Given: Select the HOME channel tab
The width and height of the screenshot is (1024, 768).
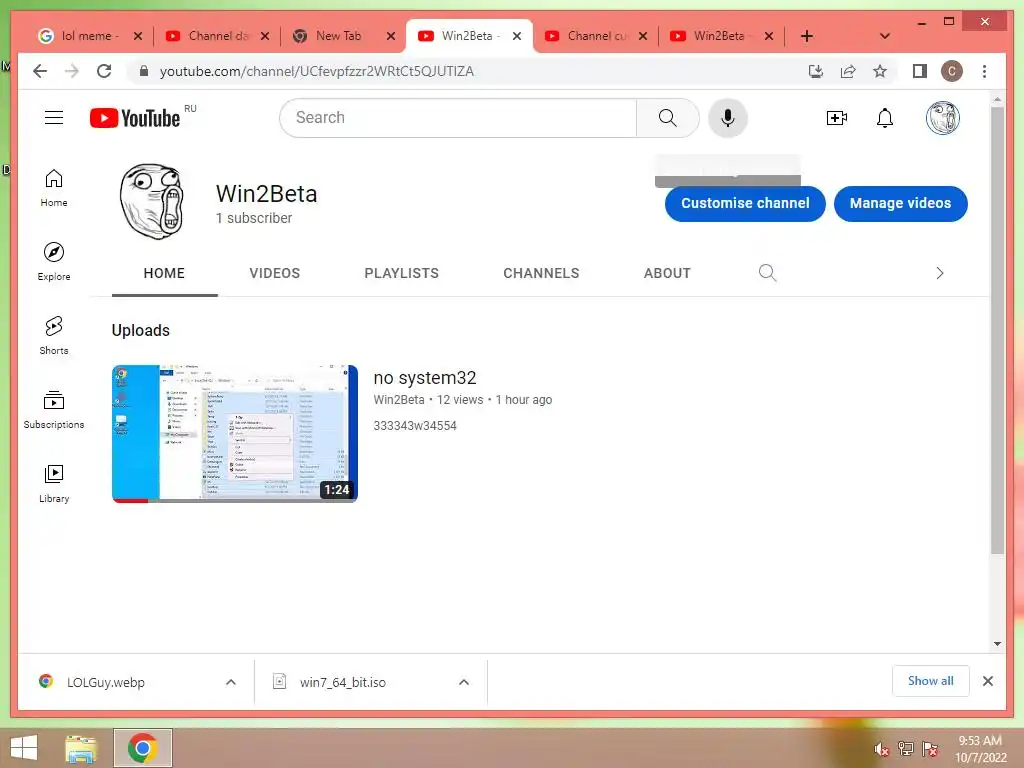Looking at the screenshot, I should (x=164, y=273).
